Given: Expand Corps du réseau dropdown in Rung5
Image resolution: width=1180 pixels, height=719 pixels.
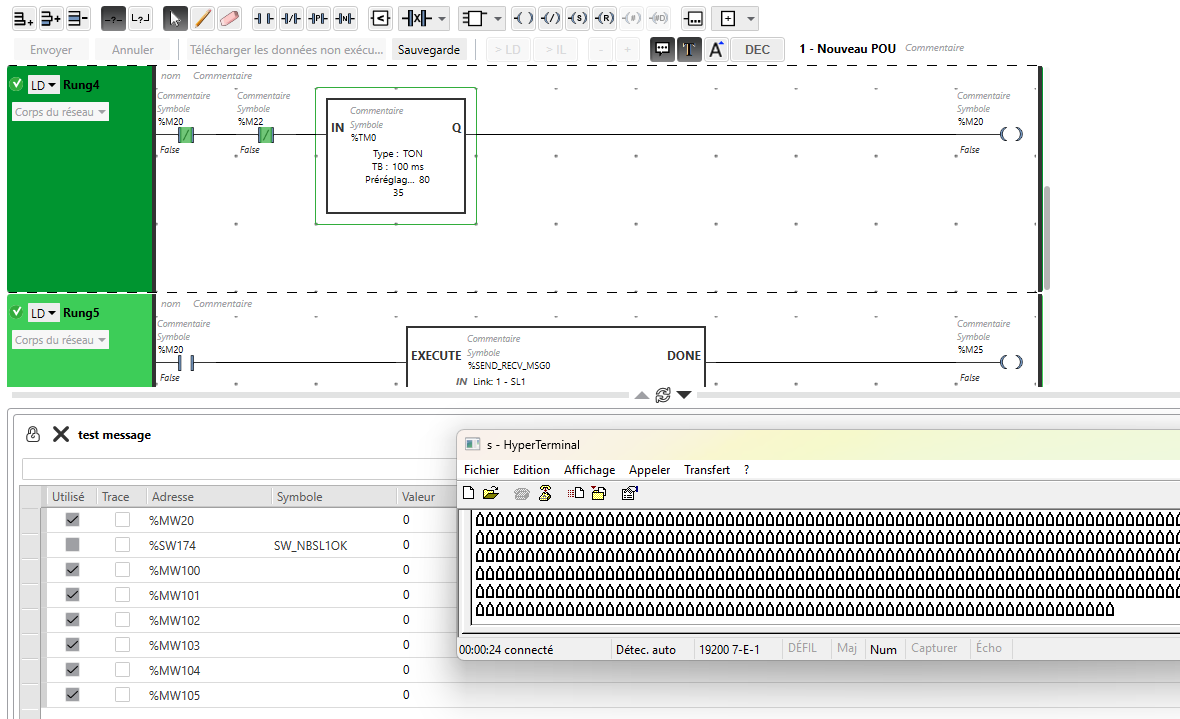Looking at the screenshot, I should point(60,340).
